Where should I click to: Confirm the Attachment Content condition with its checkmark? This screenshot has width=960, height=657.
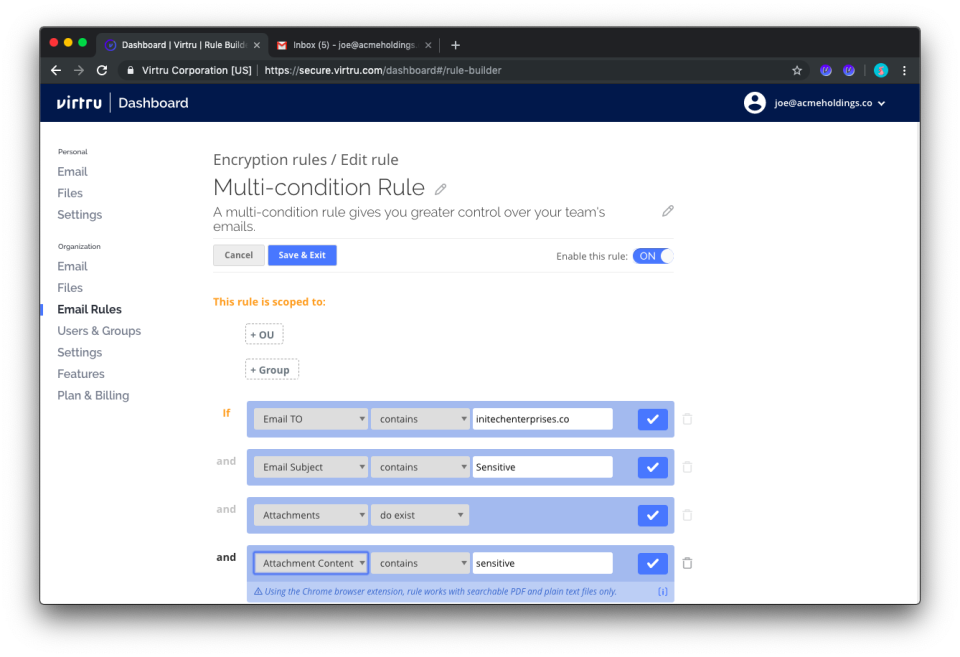tap(652, 563)
